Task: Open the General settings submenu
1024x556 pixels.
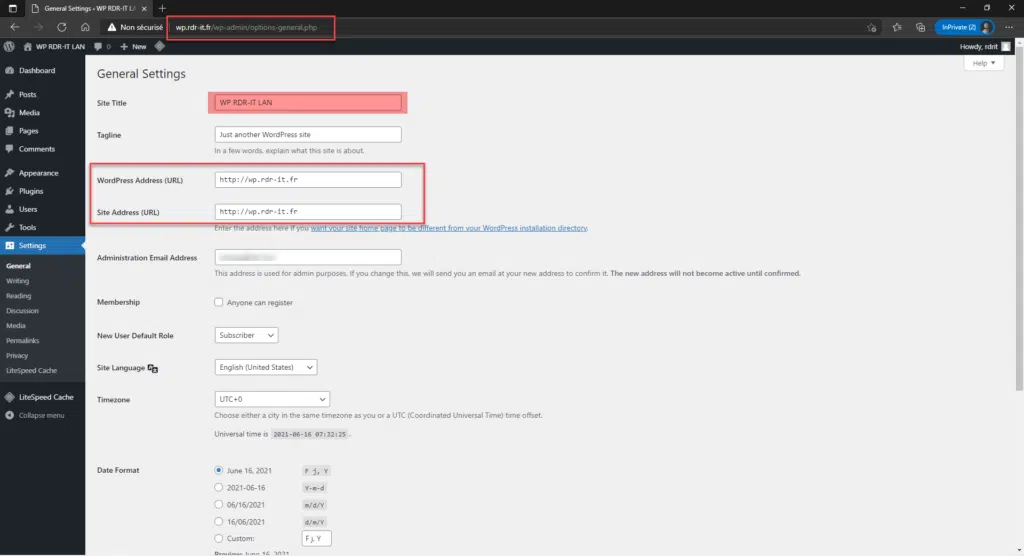Action: click(x=18, y=266)
